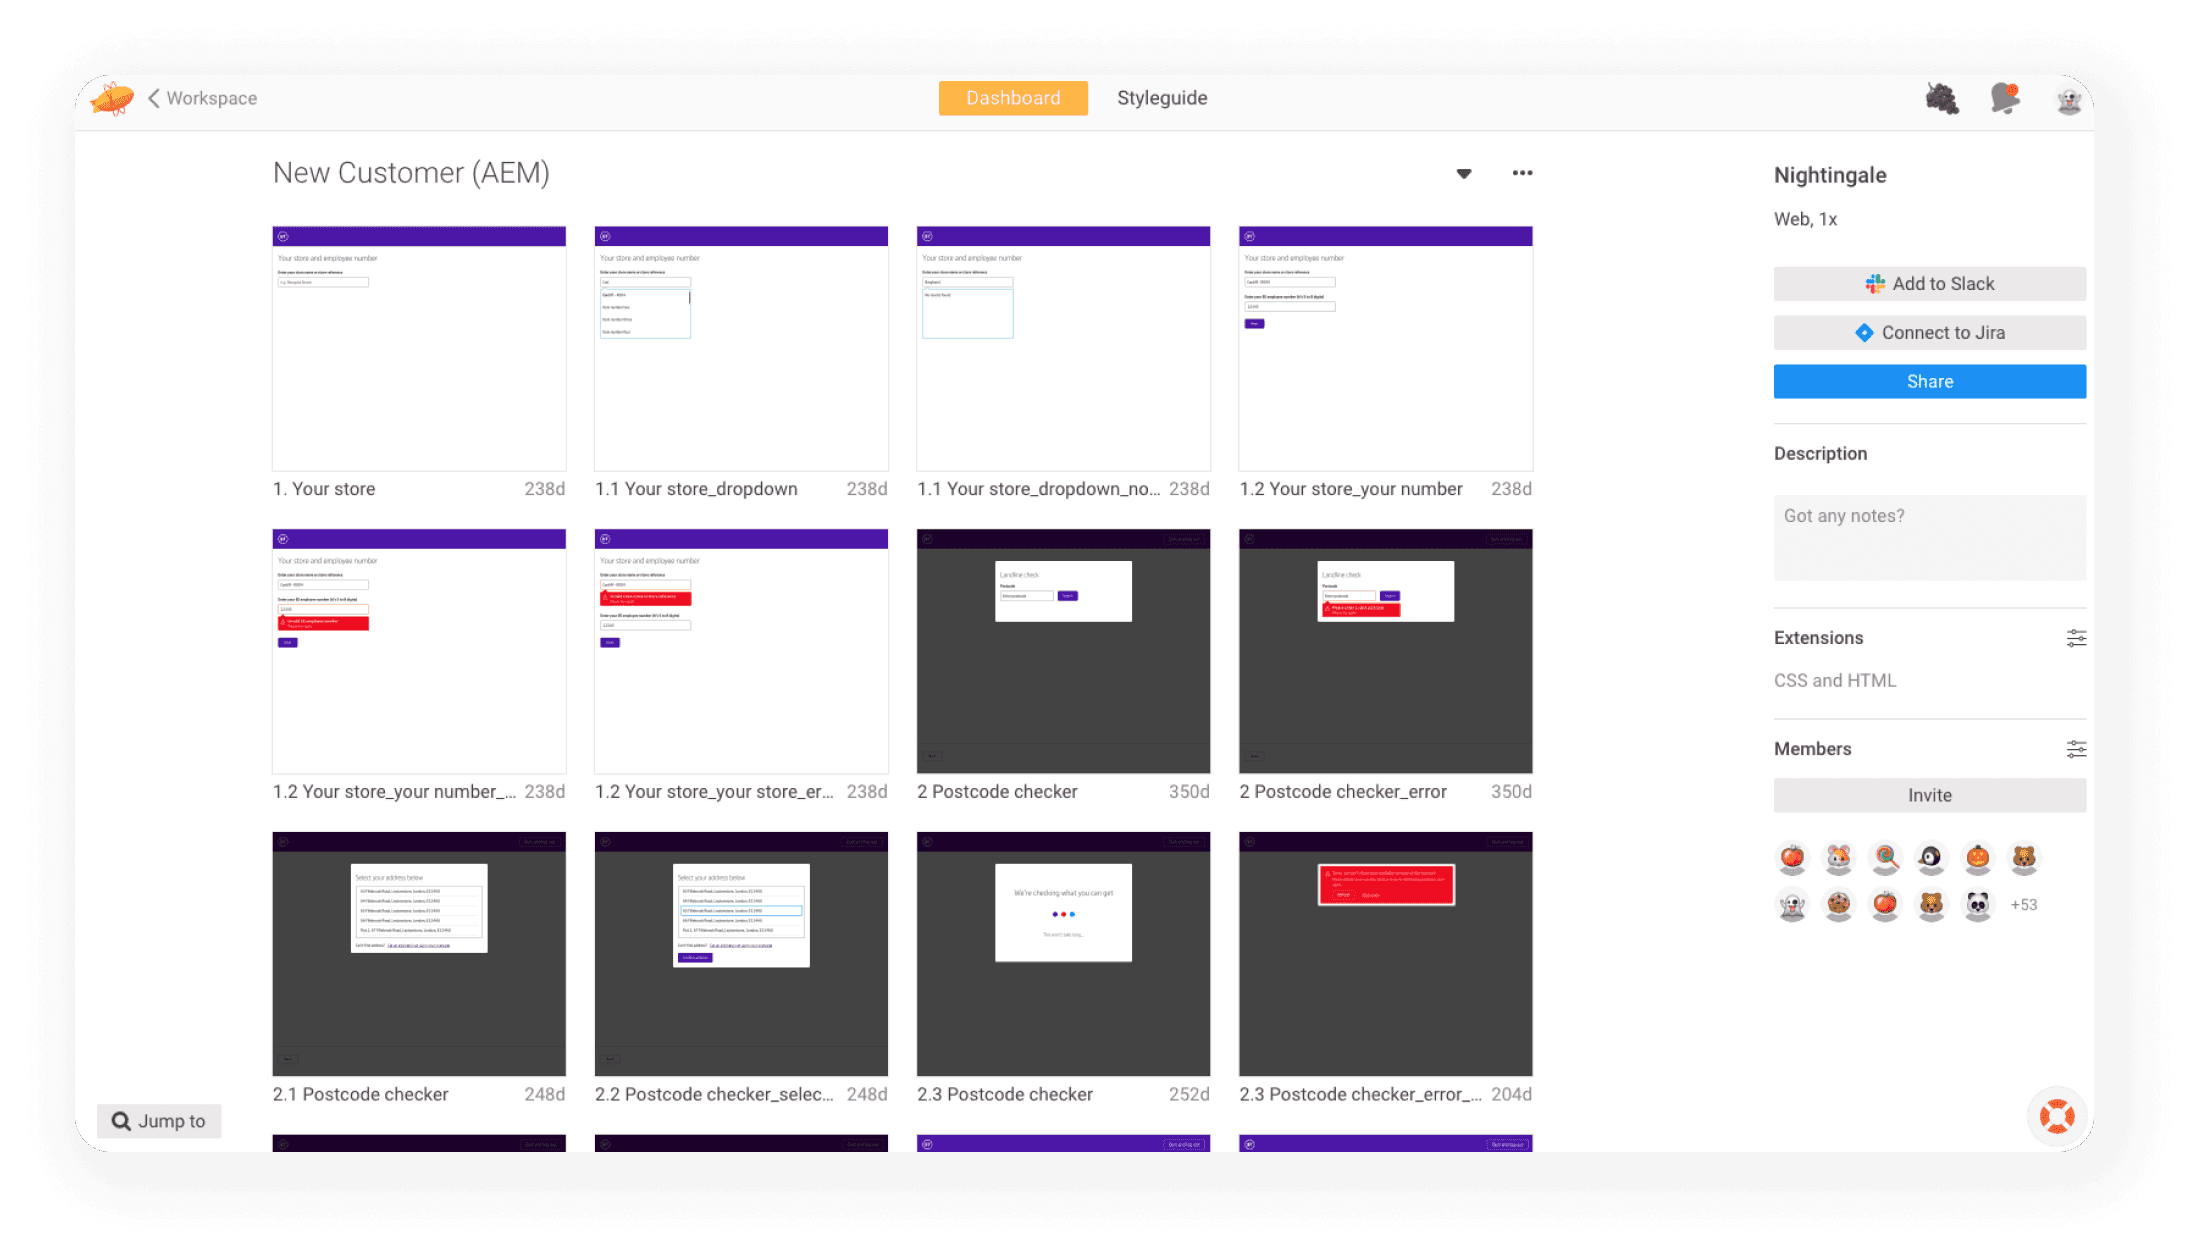Screen dimensions: 2199x1257
Task: Open Members settings sliders icon
Action: tap(2075, 749)
